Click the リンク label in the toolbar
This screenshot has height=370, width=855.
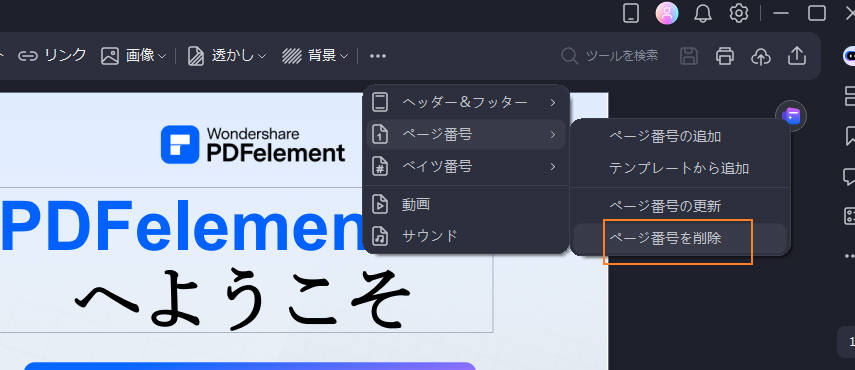tap(65, 56)
